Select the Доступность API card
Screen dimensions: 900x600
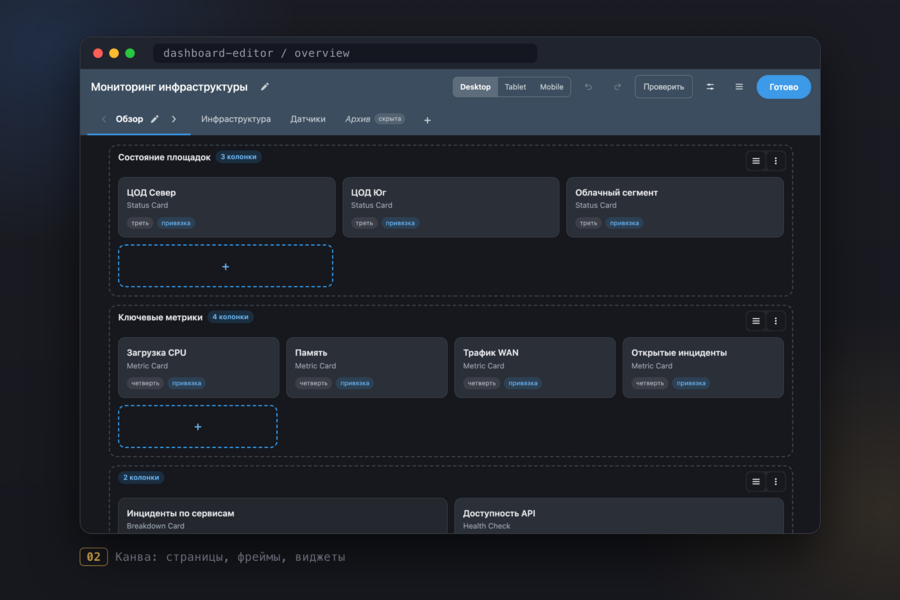pyautogui.click(x=619, y=516)
